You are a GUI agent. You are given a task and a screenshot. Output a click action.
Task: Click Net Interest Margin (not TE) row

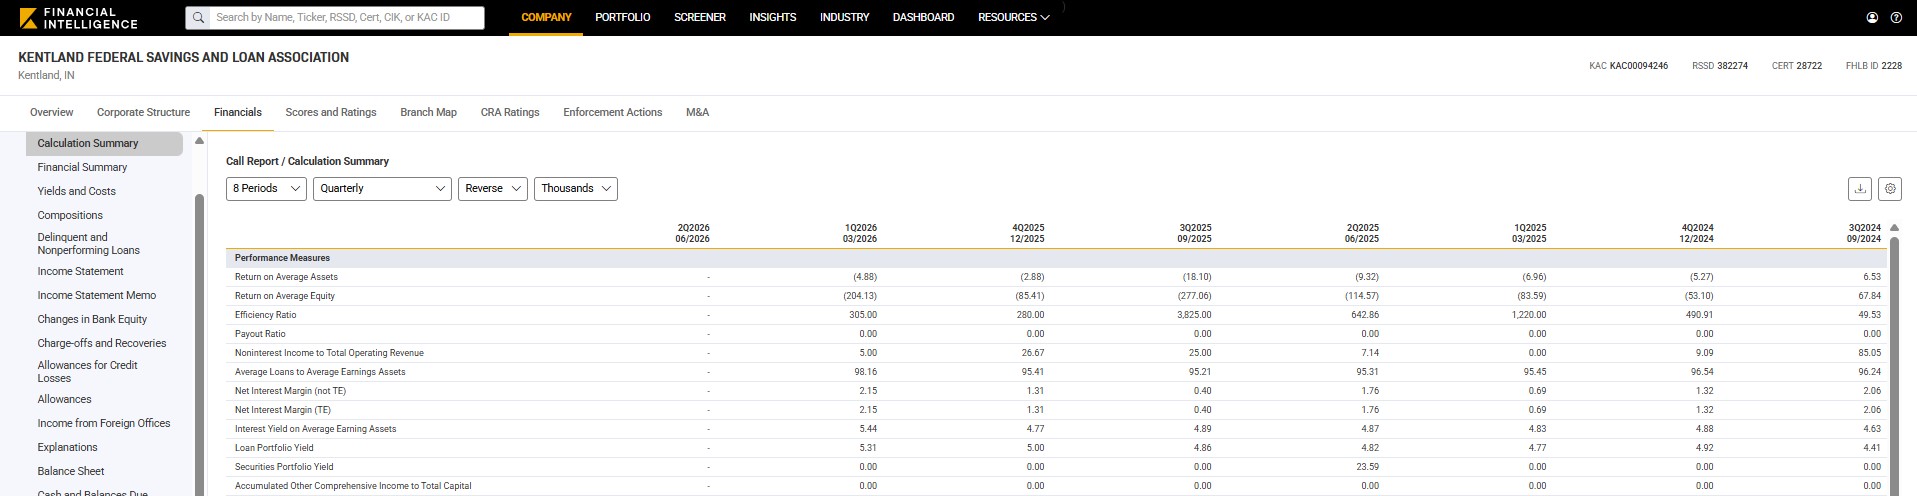pos(1056,391)
